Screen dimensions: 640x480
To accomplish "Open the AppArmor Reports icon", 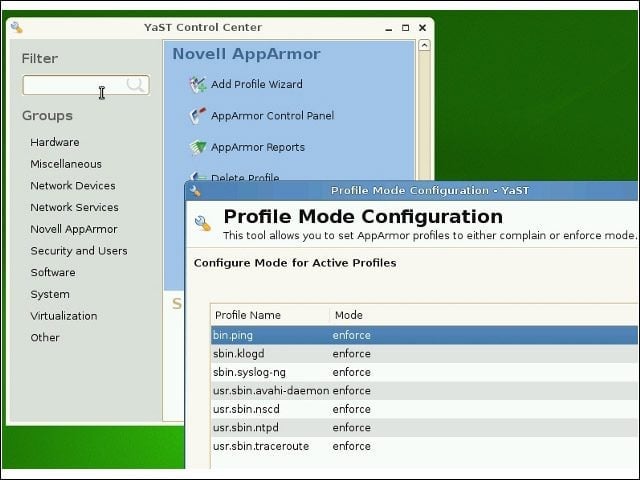I will pyautogui.click(x=198, y=147).
